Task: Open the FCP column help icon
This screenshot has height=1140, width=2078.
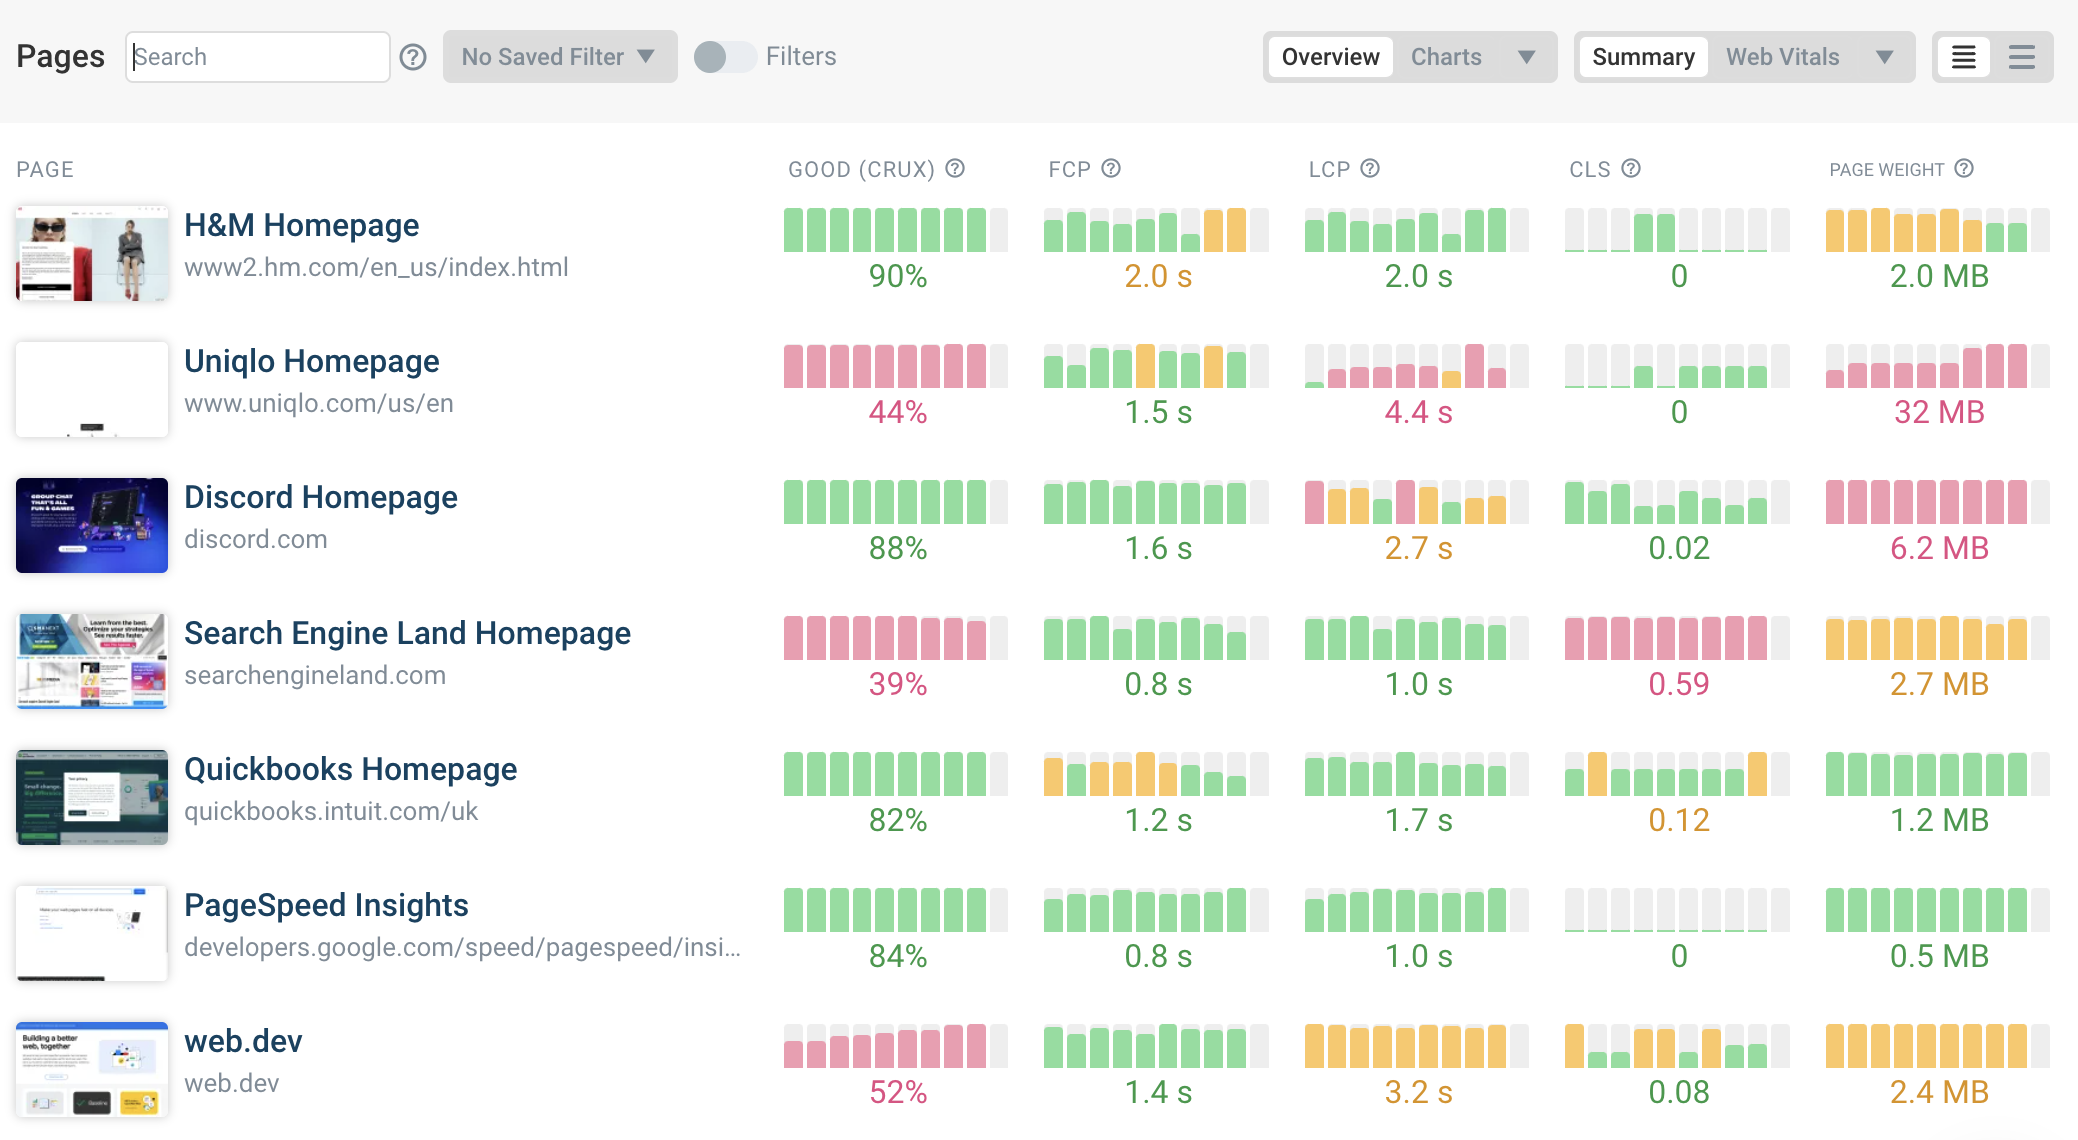Action: pyautogui.click(x=1111, y=169)
